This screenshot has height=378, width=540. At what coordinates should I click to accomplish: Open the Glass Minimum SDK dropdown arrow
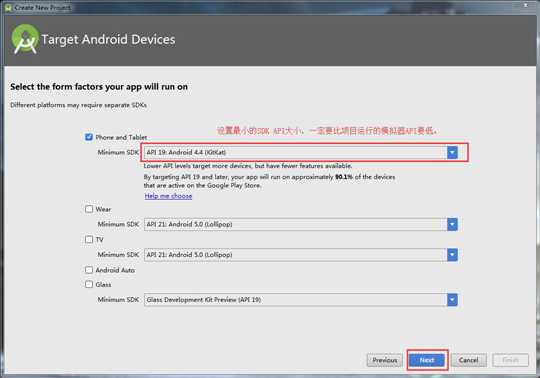pos(452,300)
